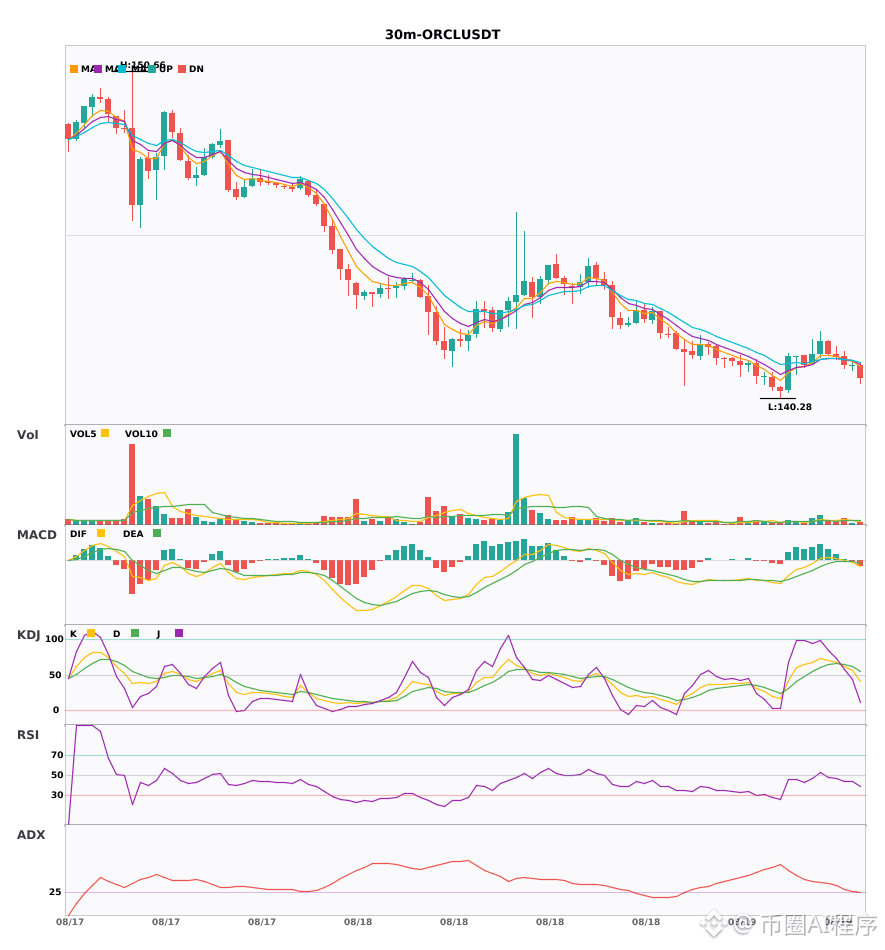
Task: Click the cyan MA legend swatch
Action: coord(122,69)
